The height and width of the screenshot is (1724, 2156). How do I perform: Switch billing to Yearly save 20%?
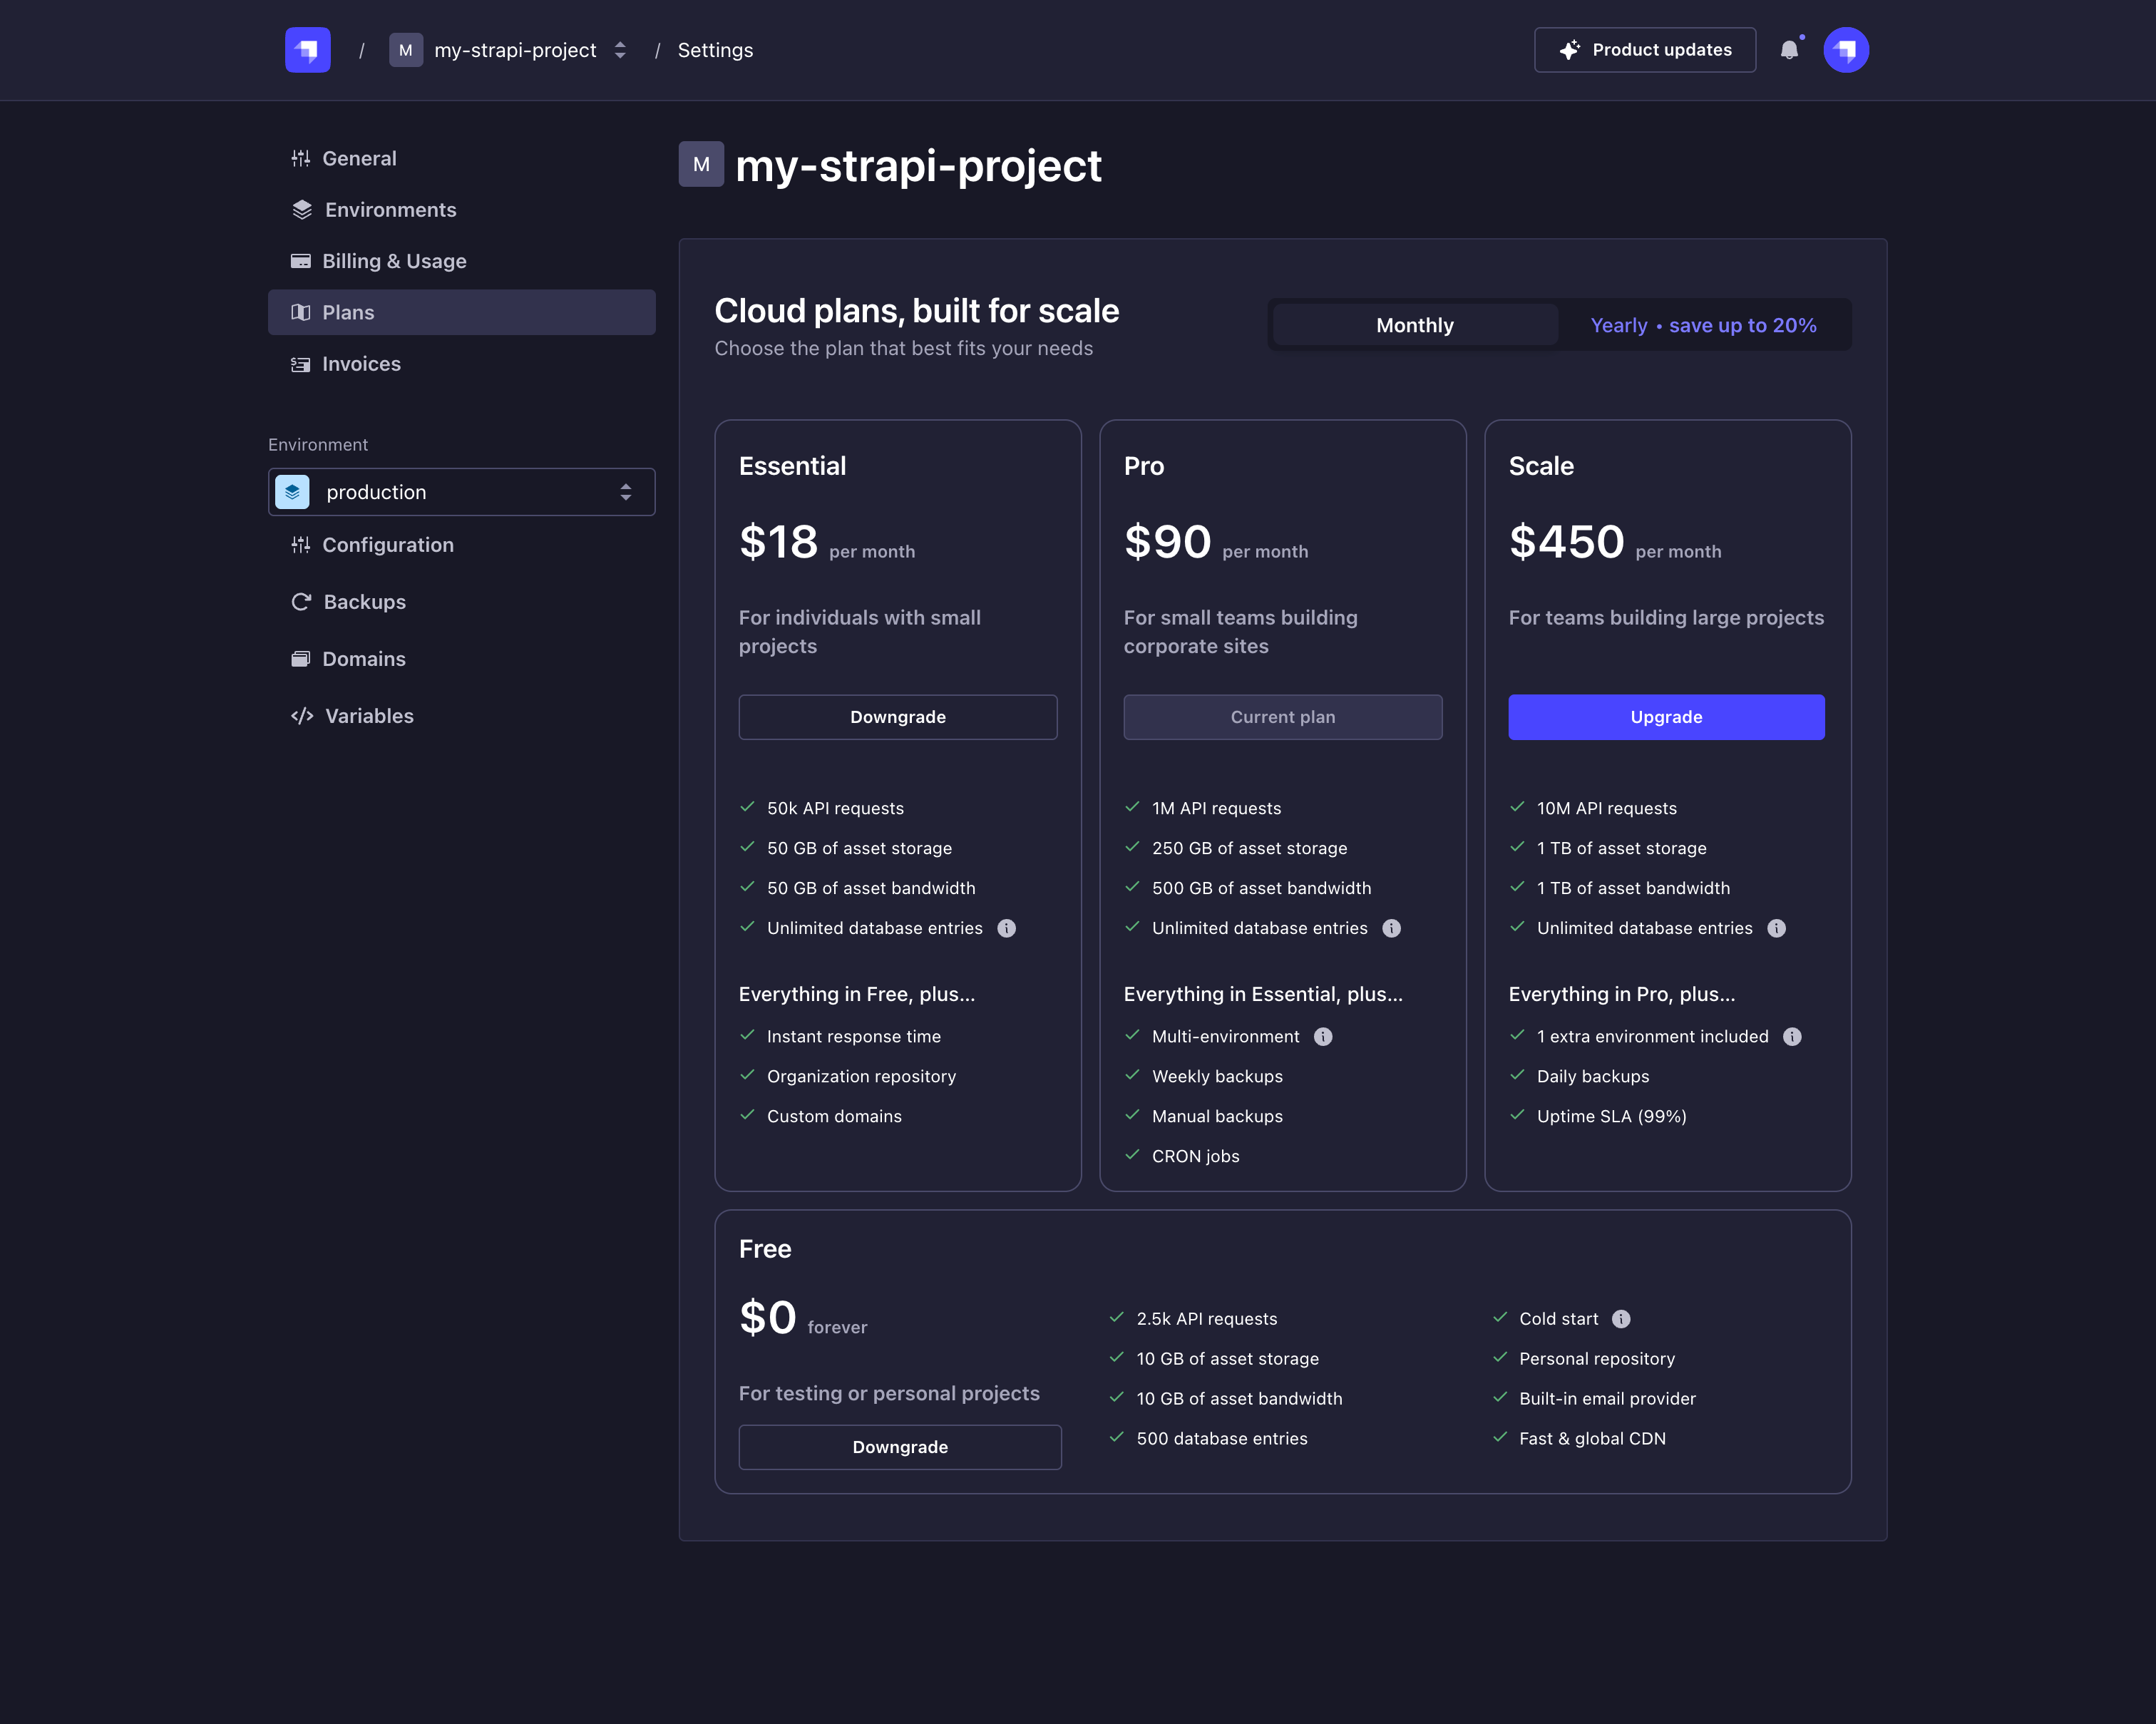pos(1703,325)
